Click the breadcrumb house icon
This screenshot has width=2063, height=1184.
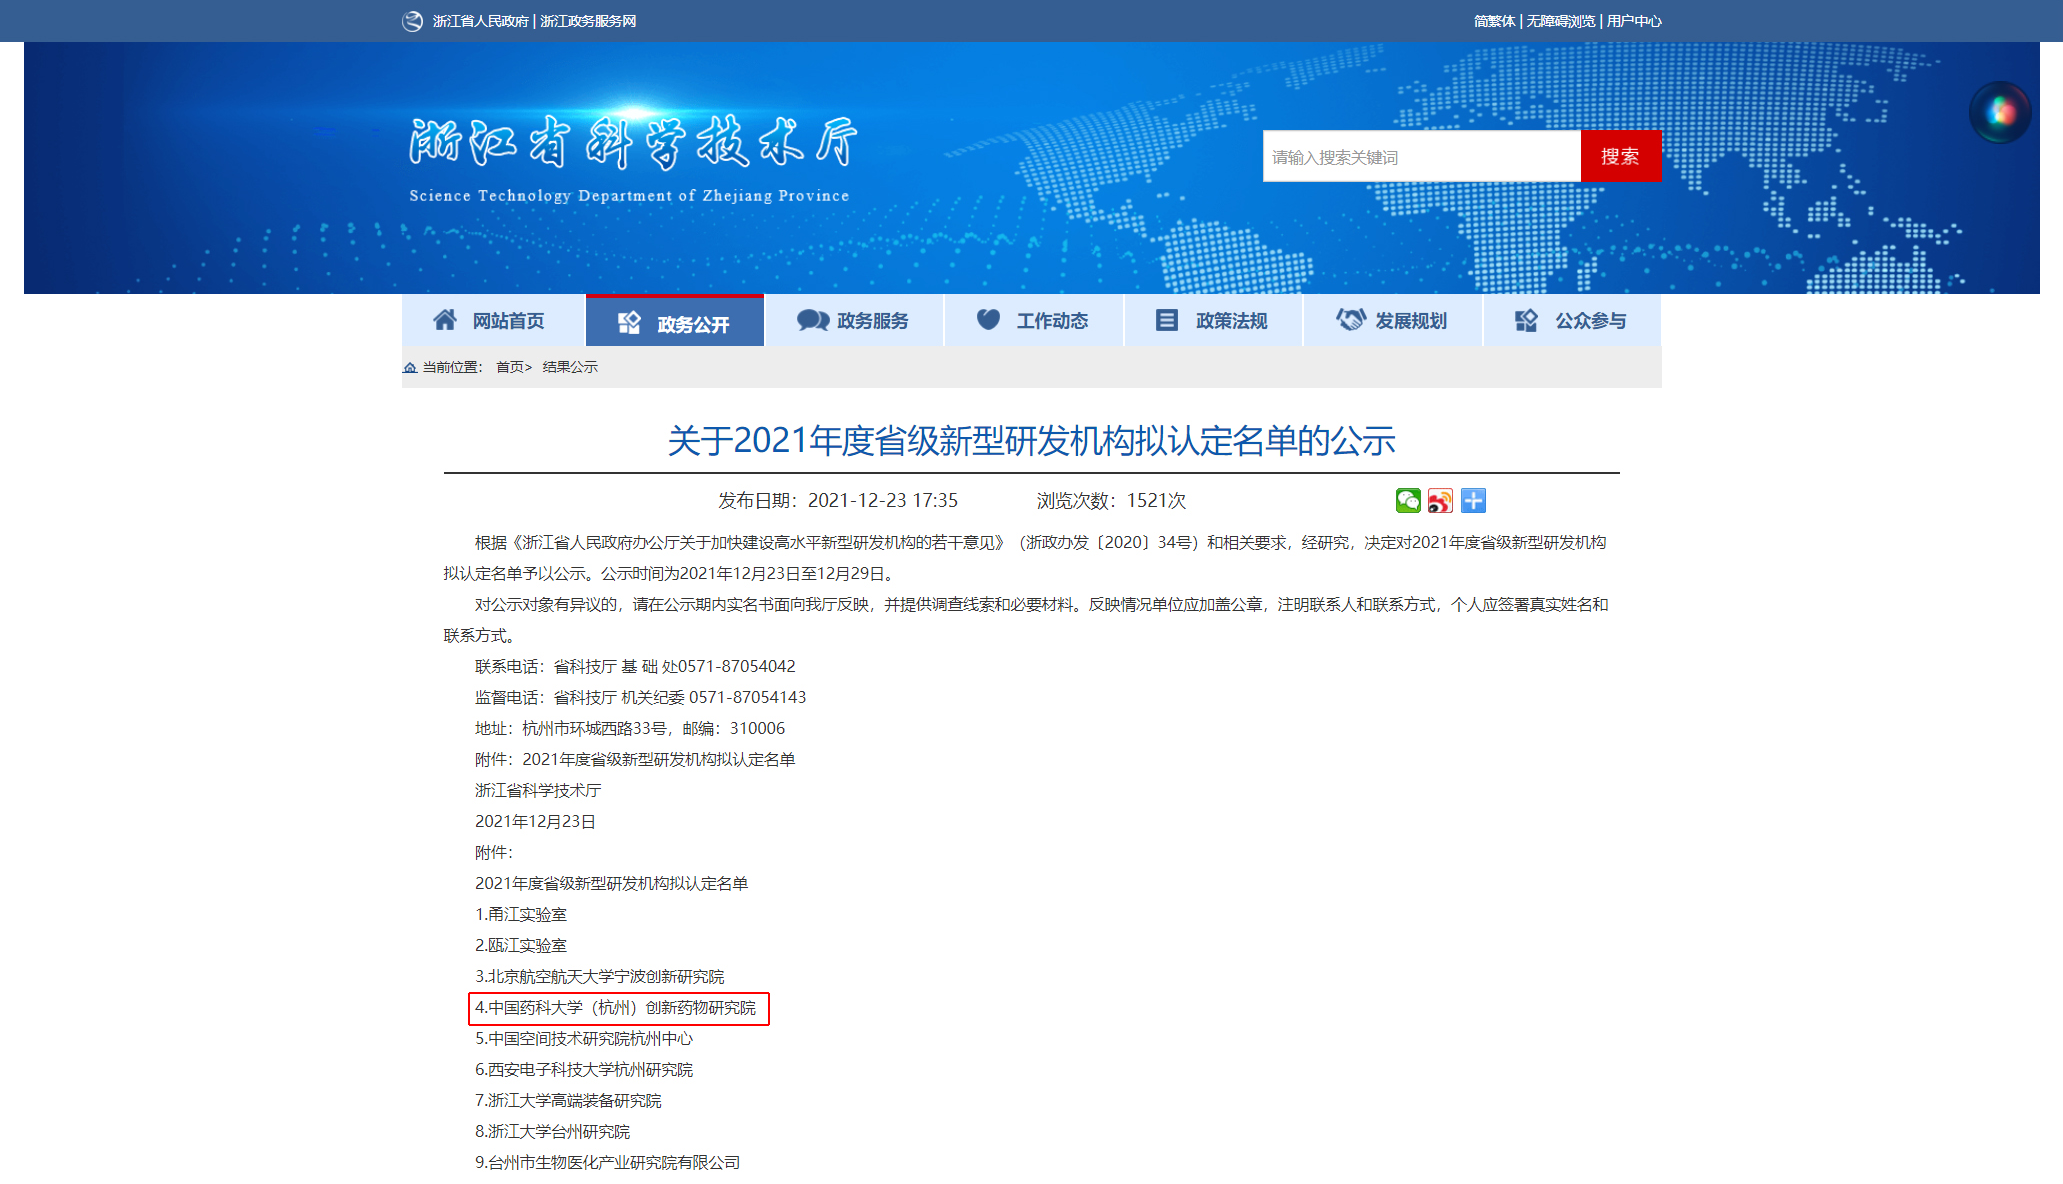click(x=410, y=367)
